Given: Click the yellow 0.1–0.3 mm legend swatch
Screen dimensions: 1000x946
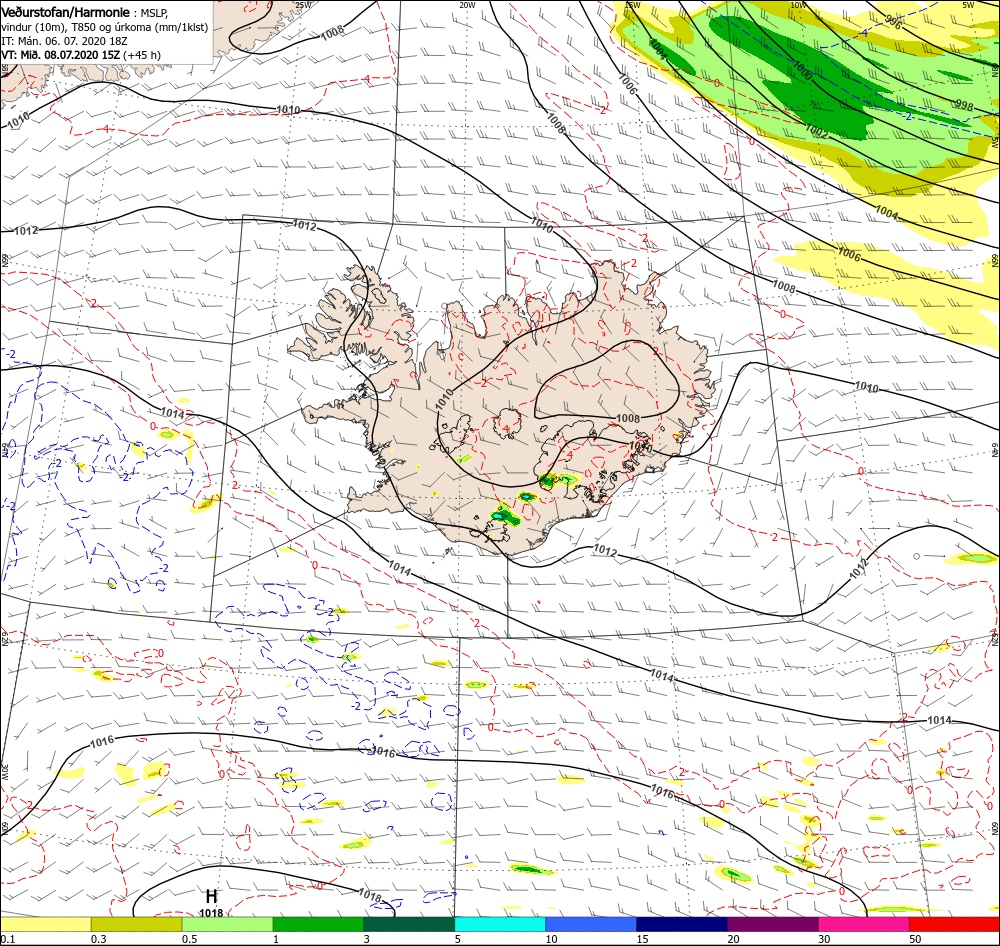Looking at the screenshot, I should click(46, 924).
